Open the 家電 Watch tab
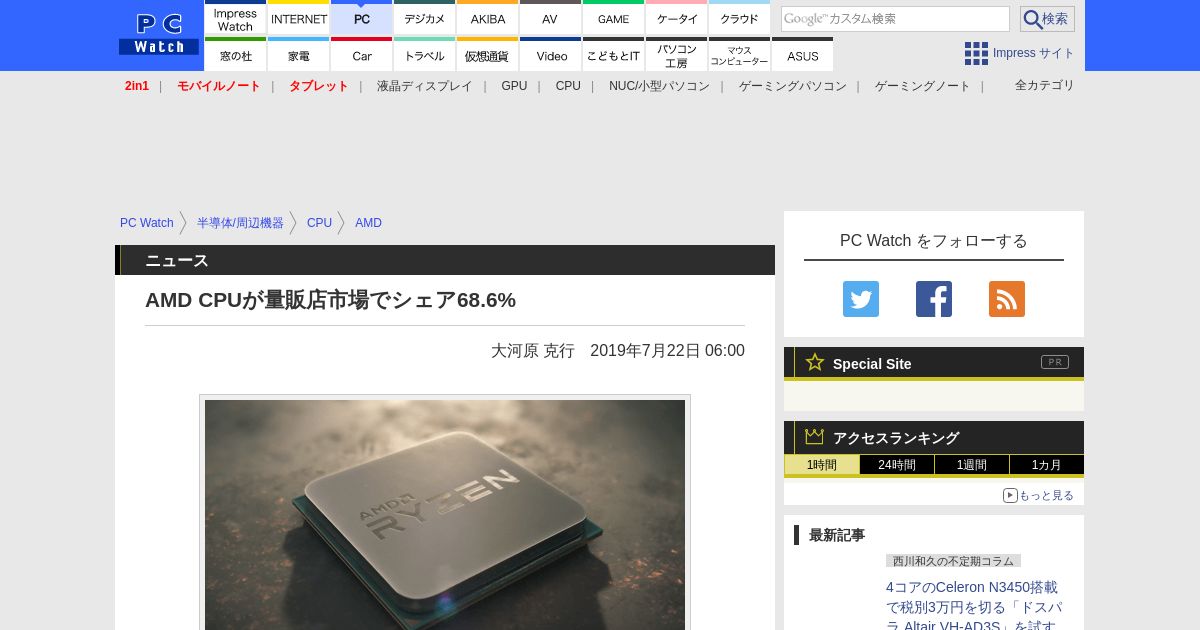Screen dimensions: 1200x630 (x=299, y=54)
